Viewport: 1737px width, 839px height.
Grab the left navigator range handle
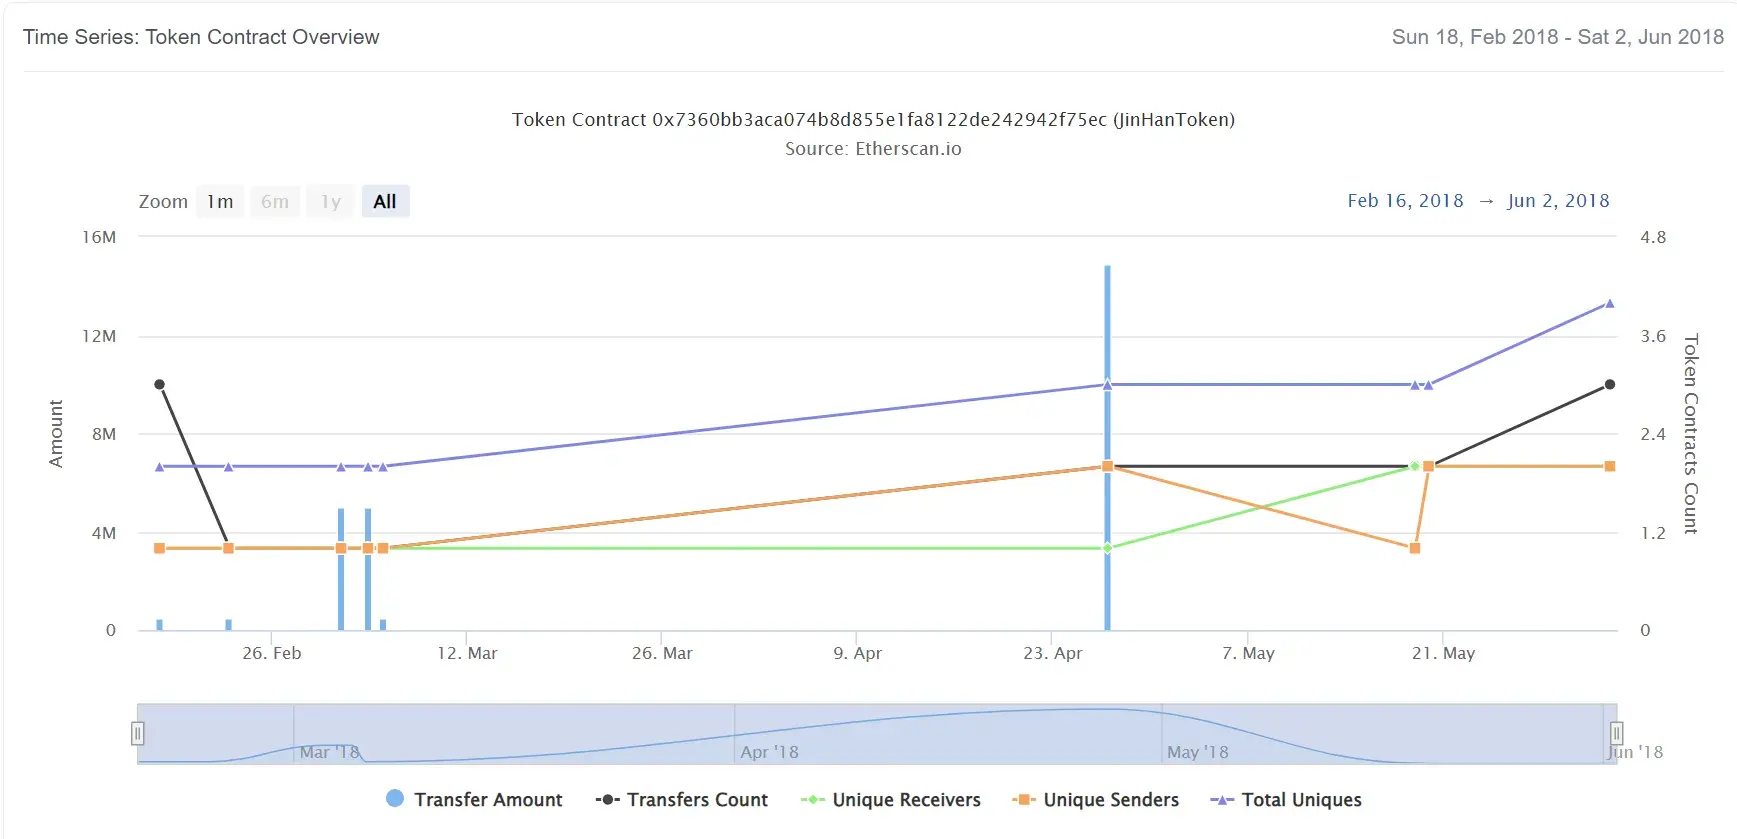click(x=138, y=734)
